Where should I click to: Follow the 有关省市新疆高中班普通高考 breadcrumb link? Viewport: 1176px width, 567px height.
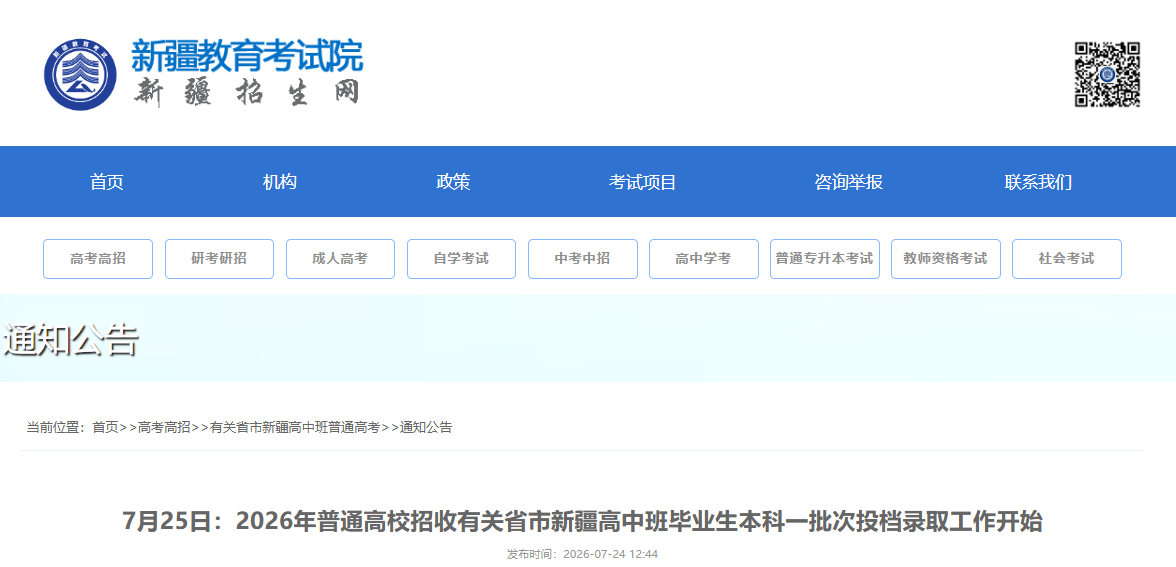[296, 428]
